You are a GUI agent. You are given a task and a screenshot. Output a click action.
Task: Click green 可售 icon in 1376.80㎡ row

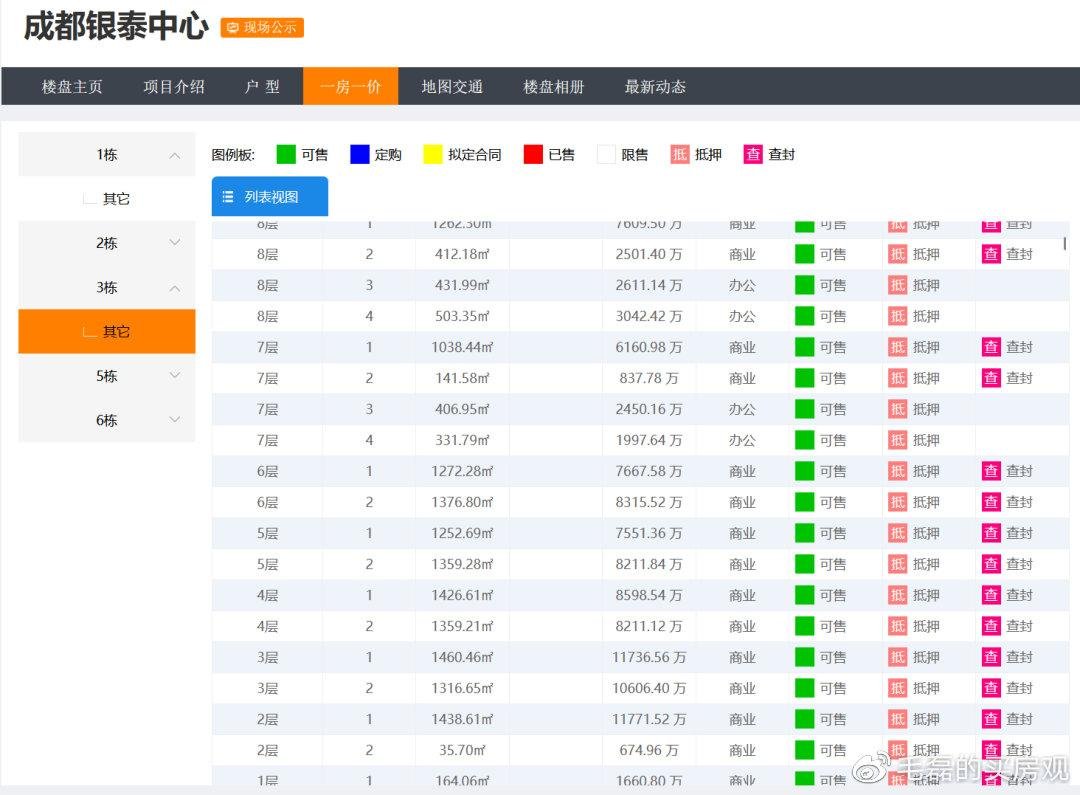804,502
